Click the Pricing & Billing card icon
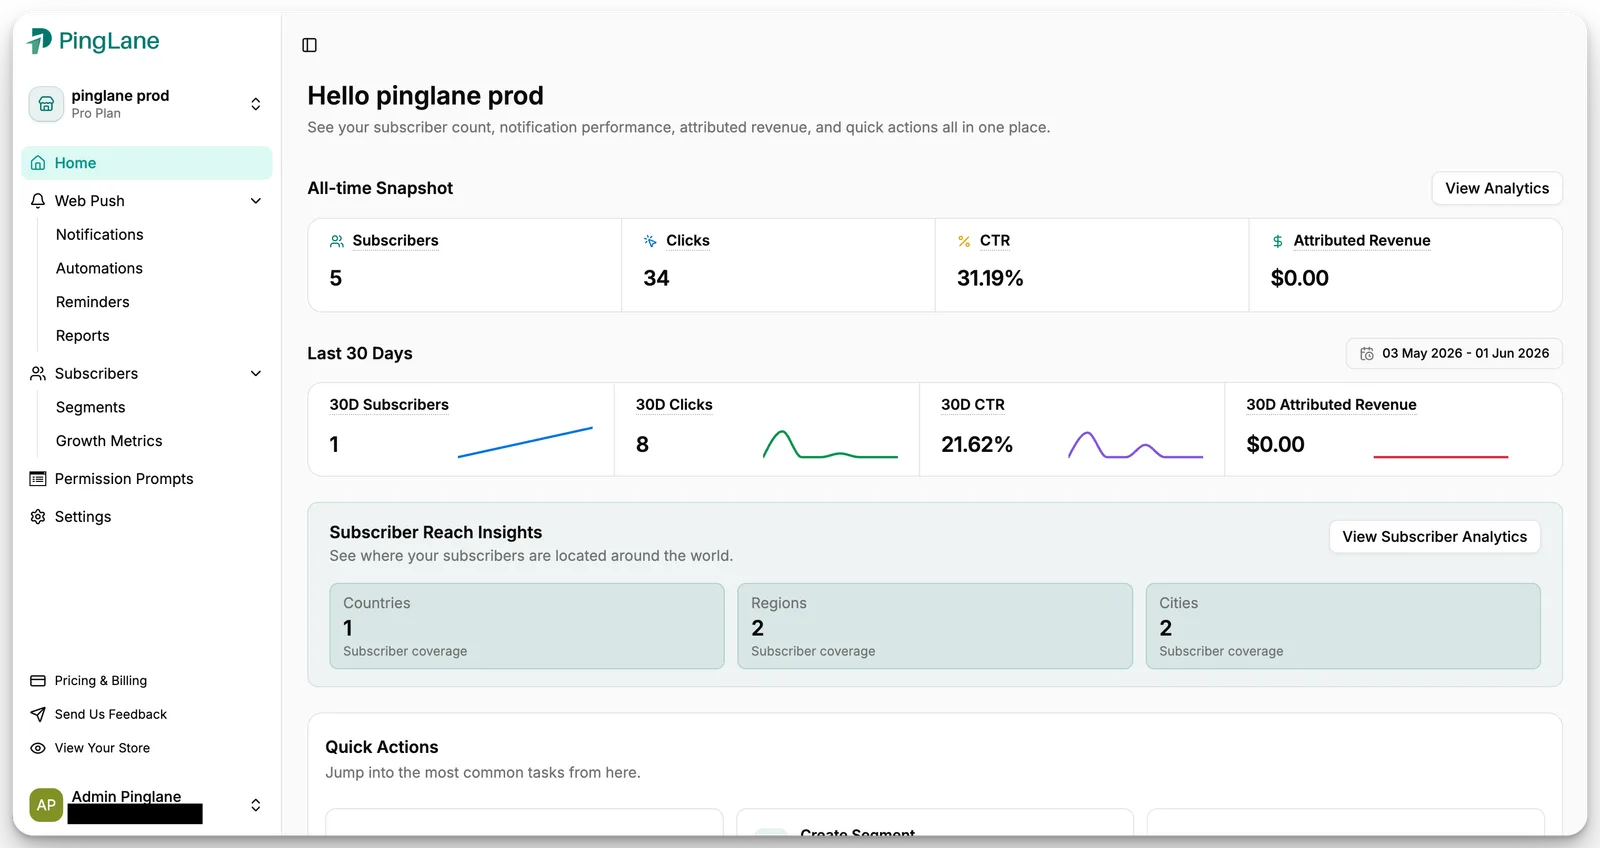 pyautogui.click(x=38, y=681)
